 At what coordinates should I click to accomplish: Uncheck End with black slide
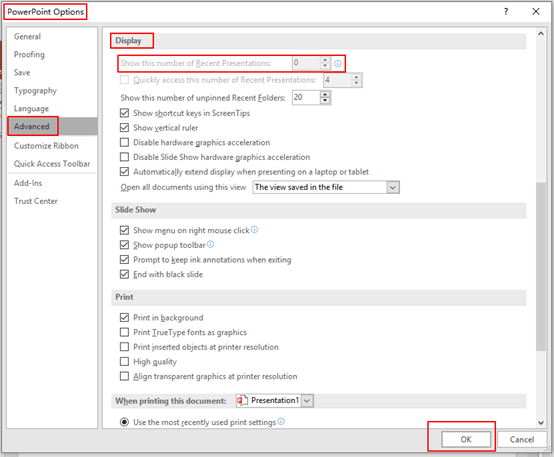[x=124, y=274]
